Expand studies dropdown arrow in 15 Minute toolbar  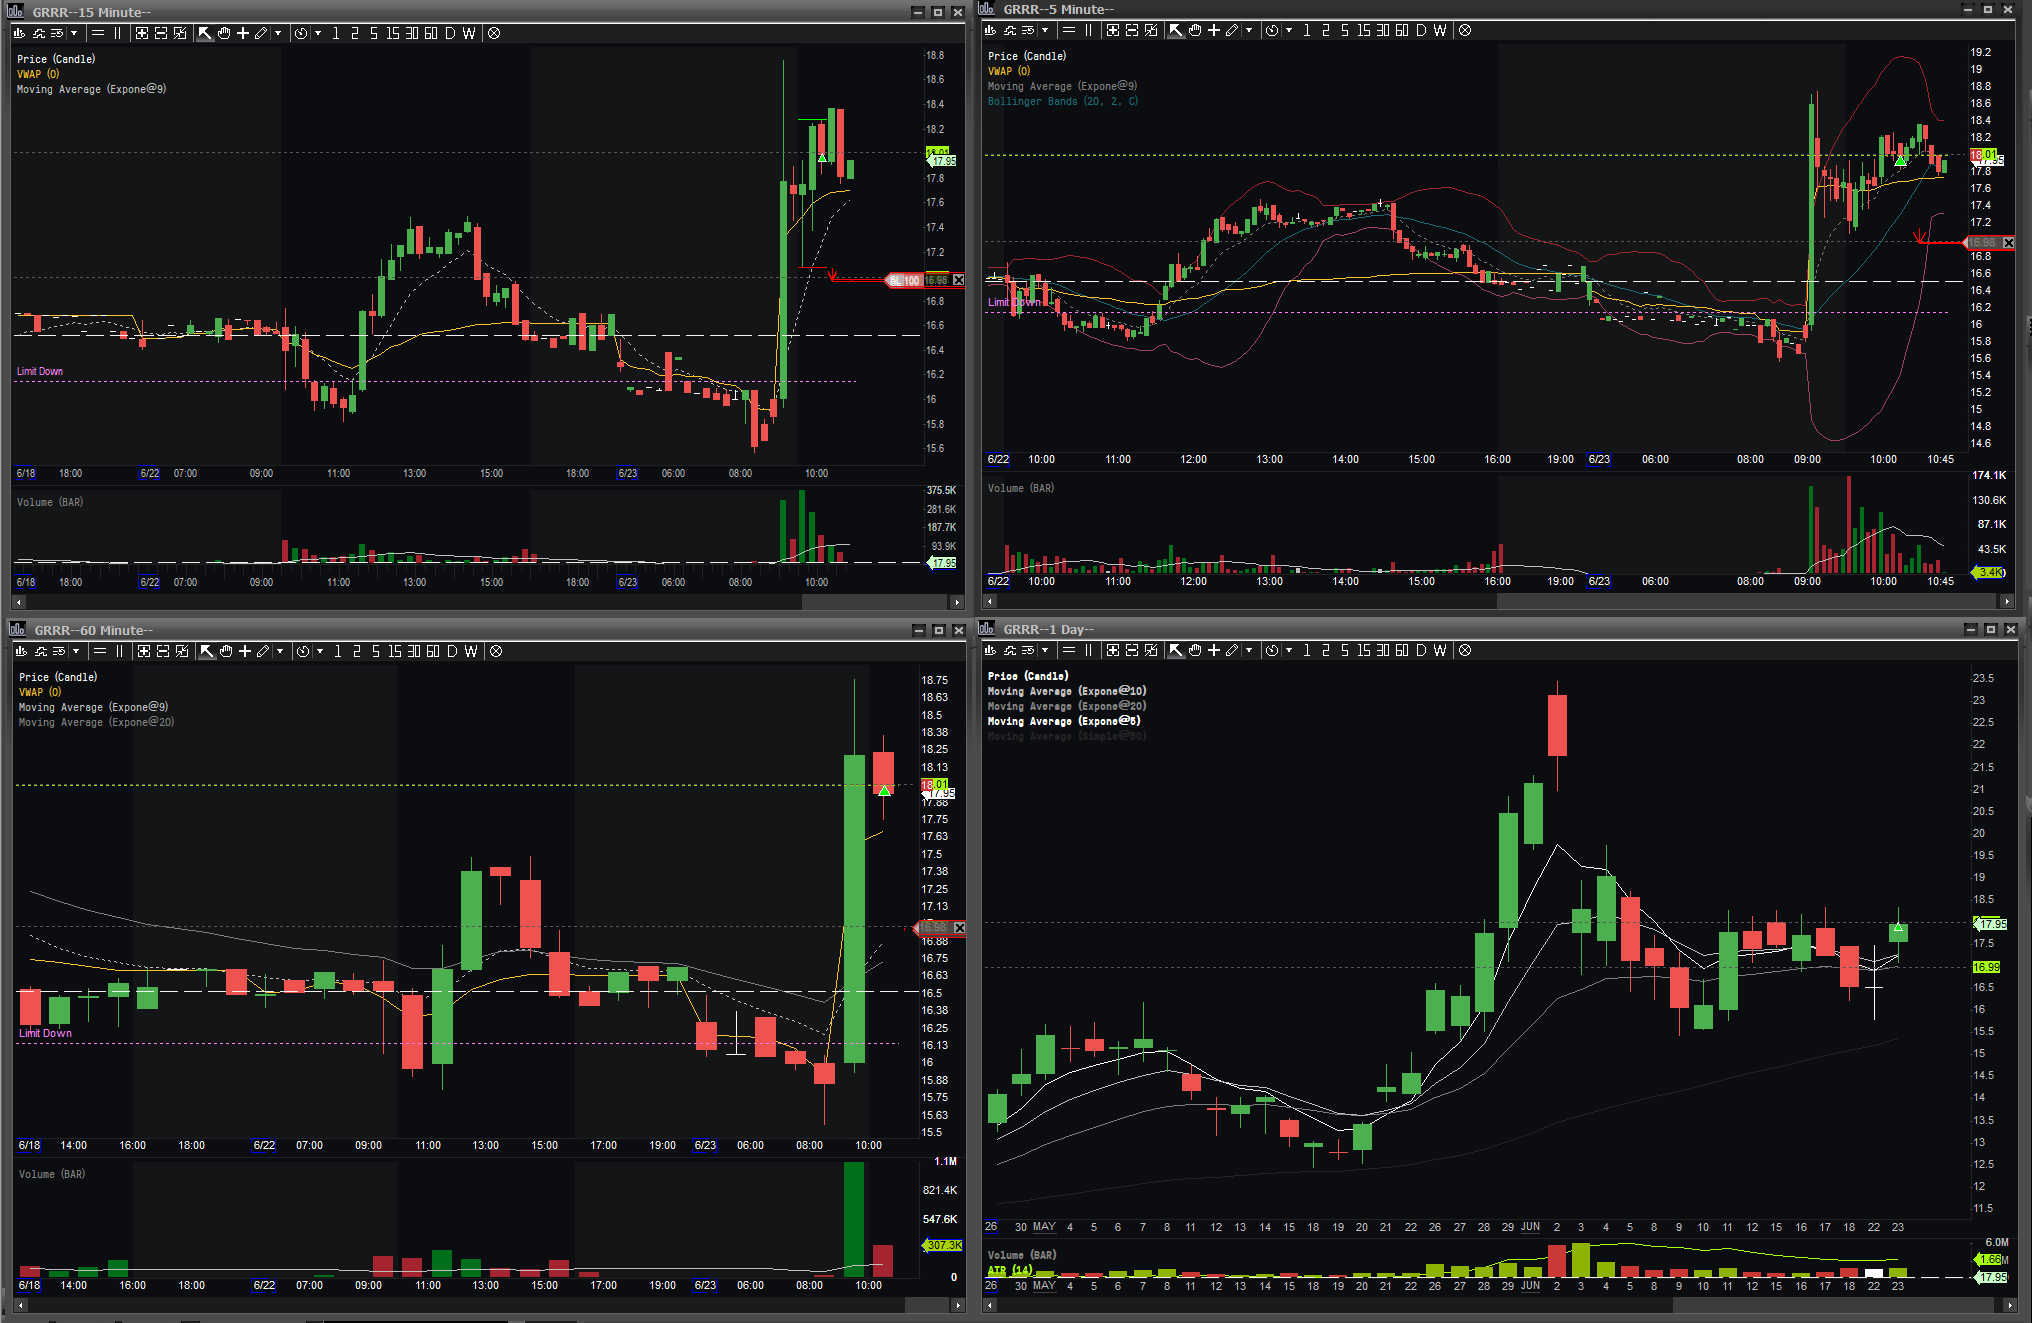[x=74, y=33]
